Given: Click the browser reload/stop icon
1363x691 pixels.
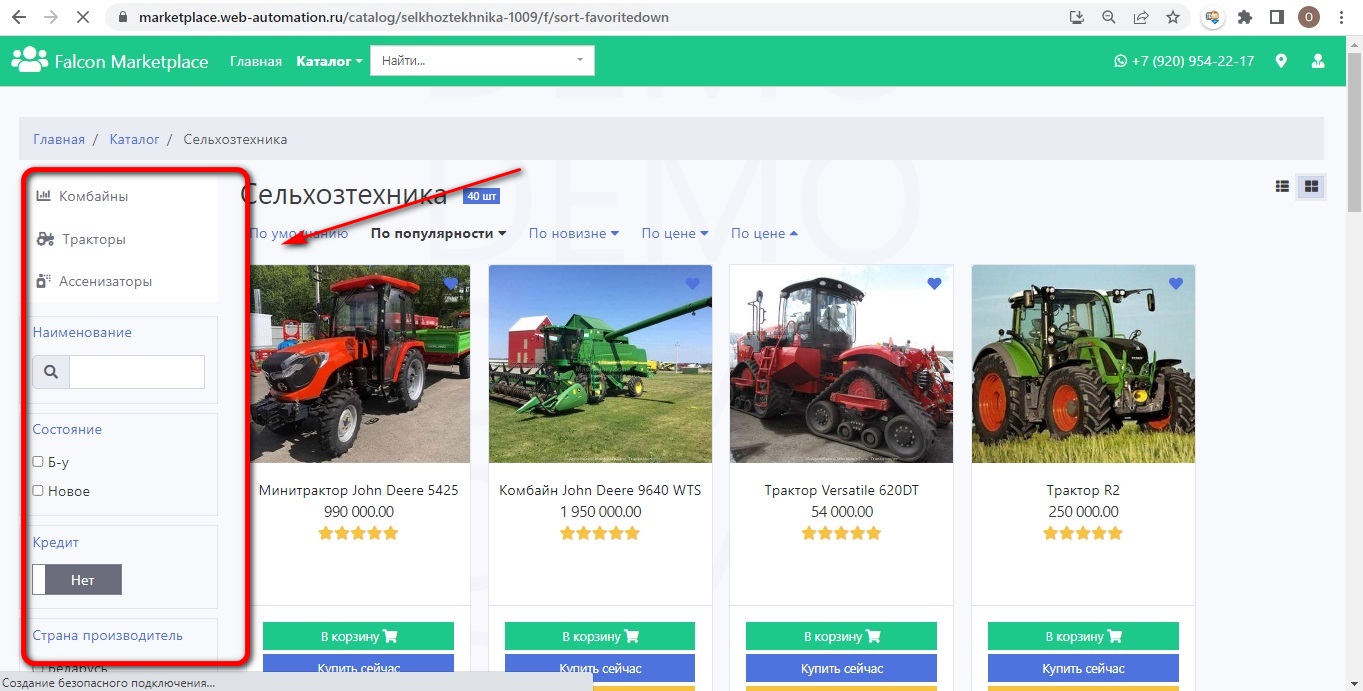Looking at the screenshot, I should (x=81, y=17).
